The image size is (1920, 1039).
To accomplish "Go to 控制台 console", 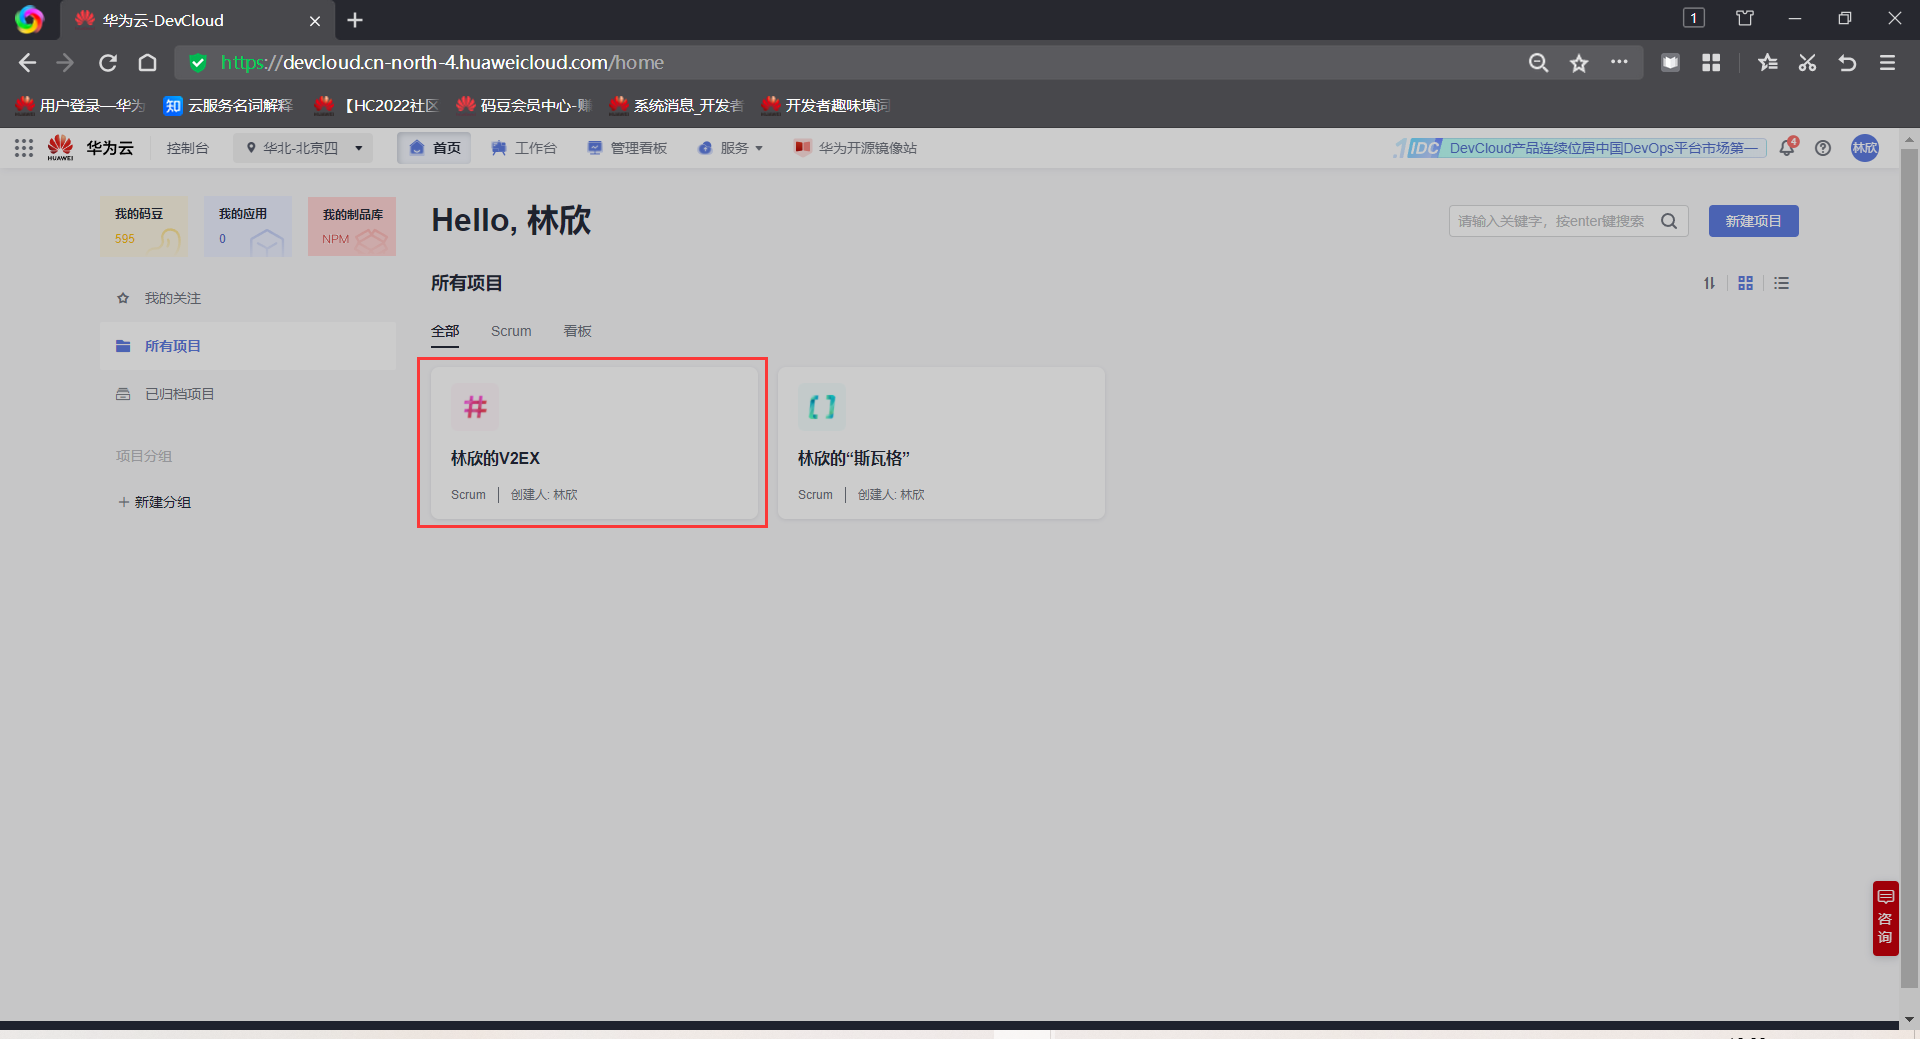I will click(188, 148).
